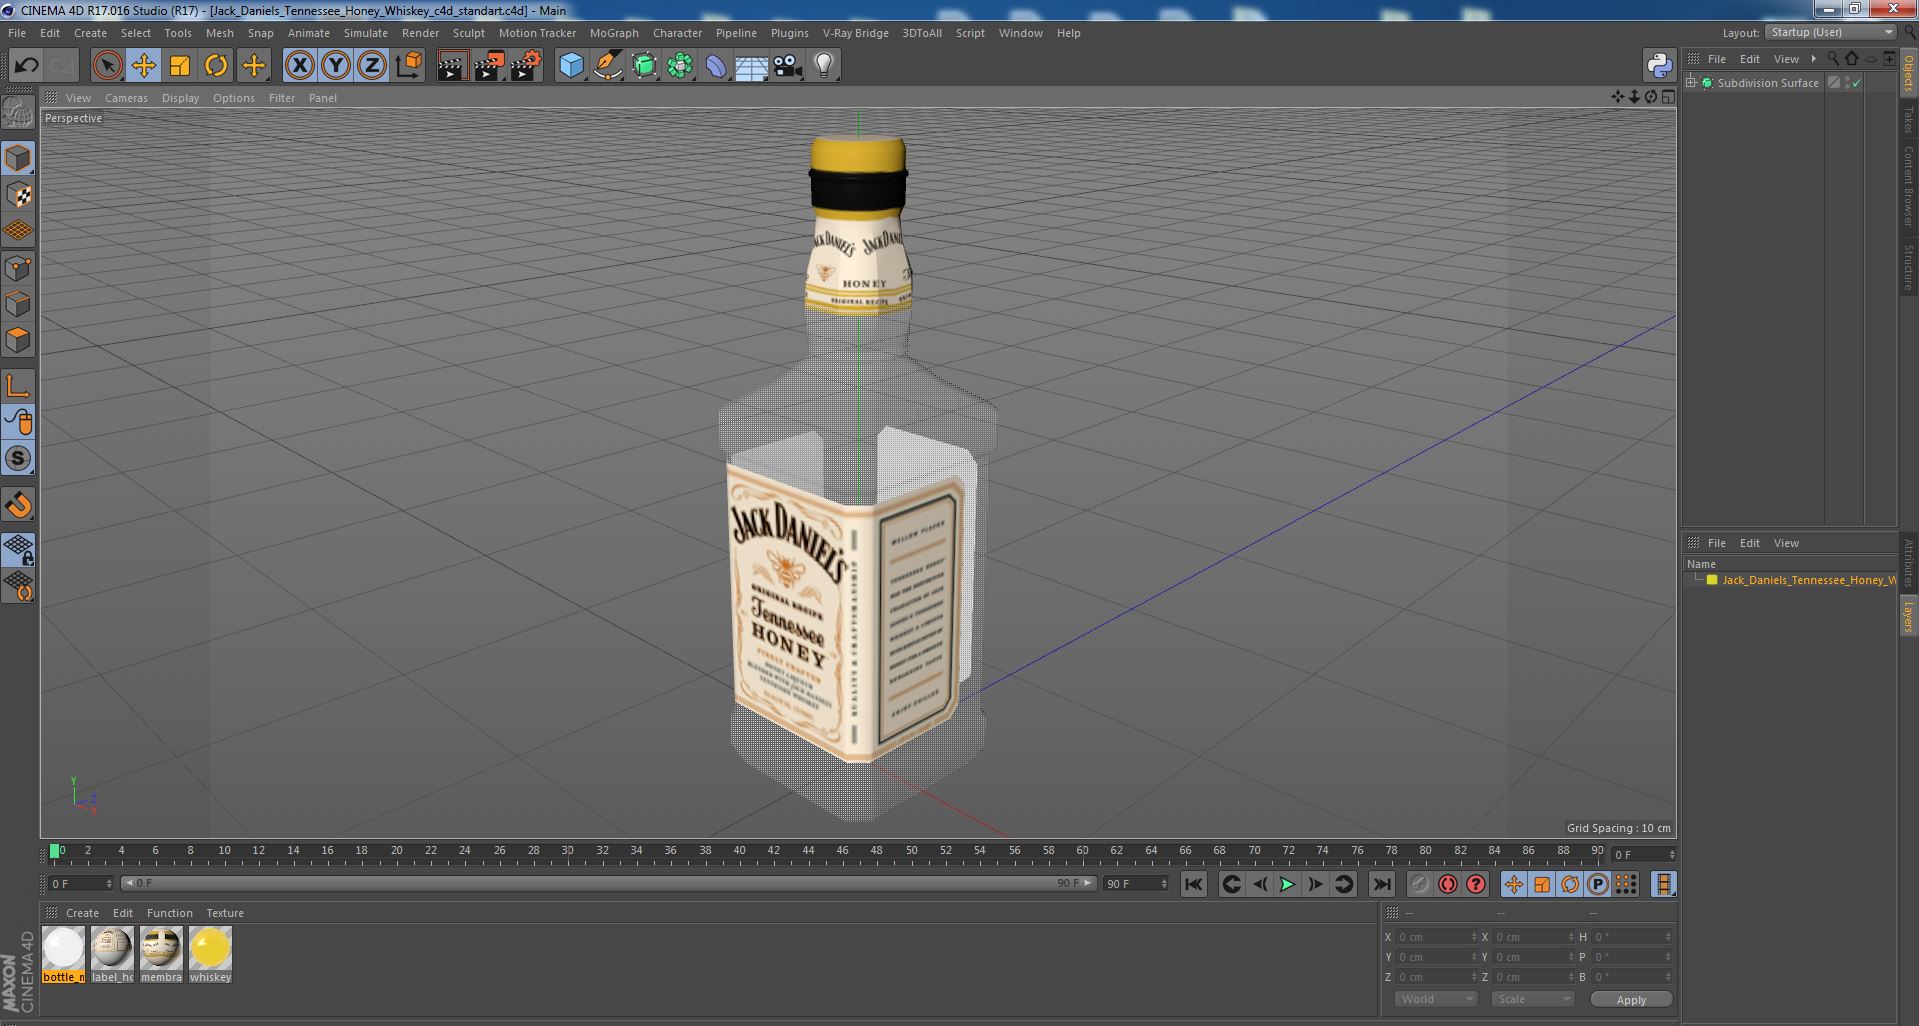Screen dimensions: 1919x1026
Task: Toggle Y axis lock
Action: (336, 66)
